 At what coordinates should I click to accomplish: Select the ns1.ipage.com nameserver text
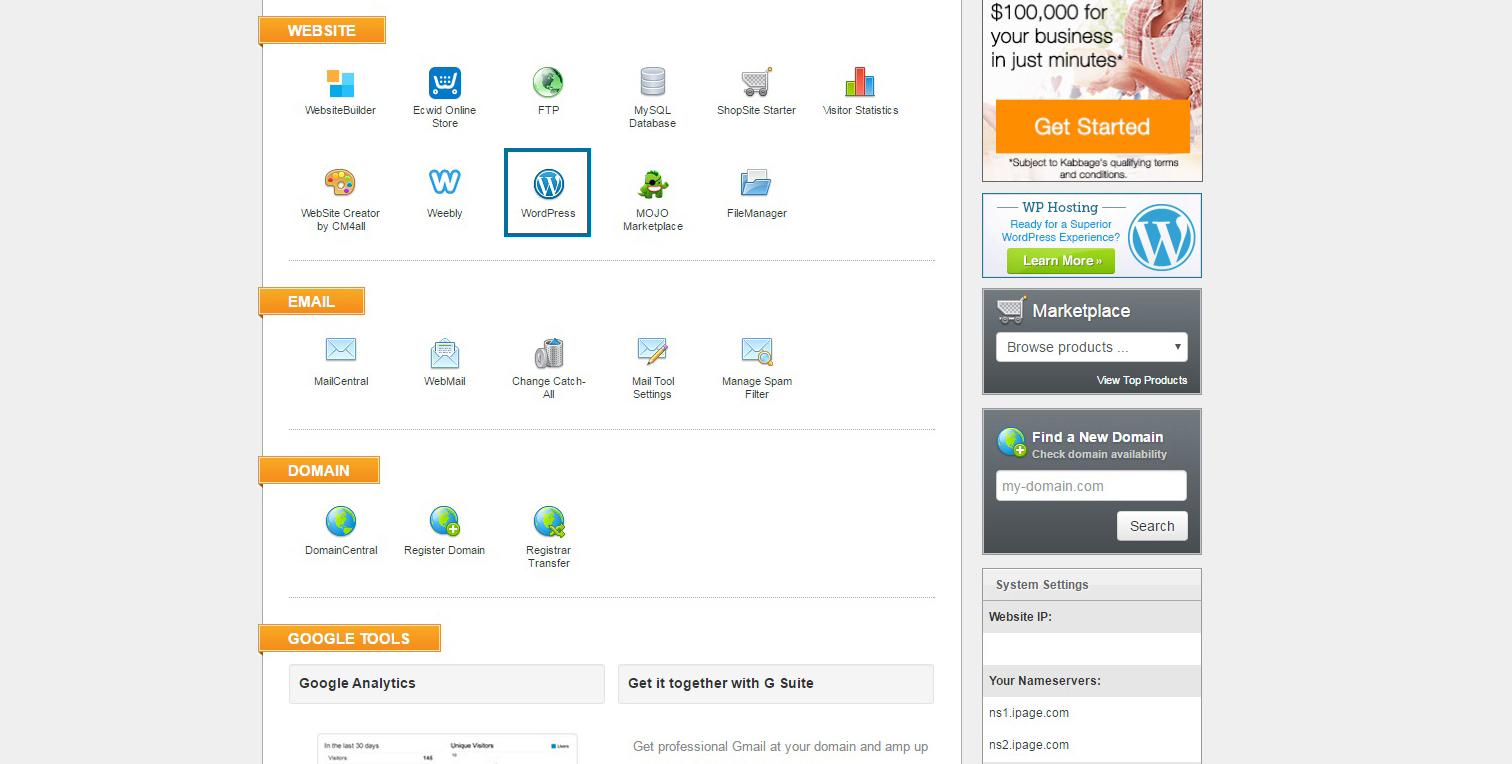(1029, 713)
